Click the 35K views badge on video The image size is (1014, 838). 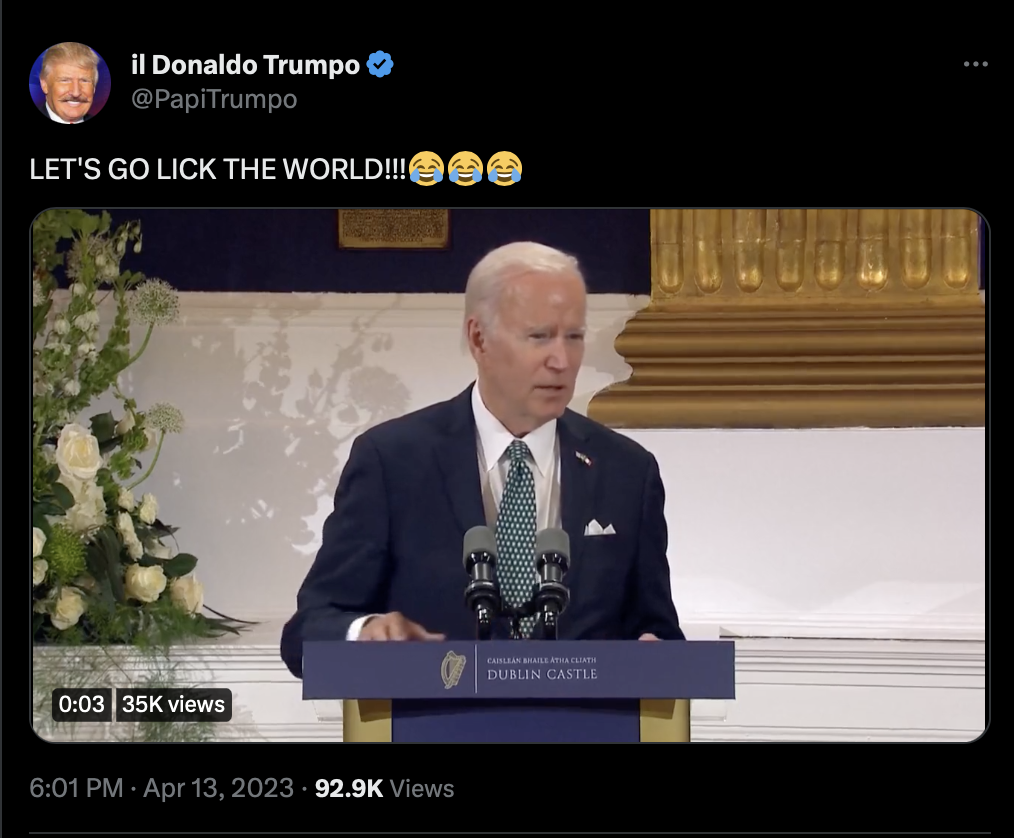173,704
